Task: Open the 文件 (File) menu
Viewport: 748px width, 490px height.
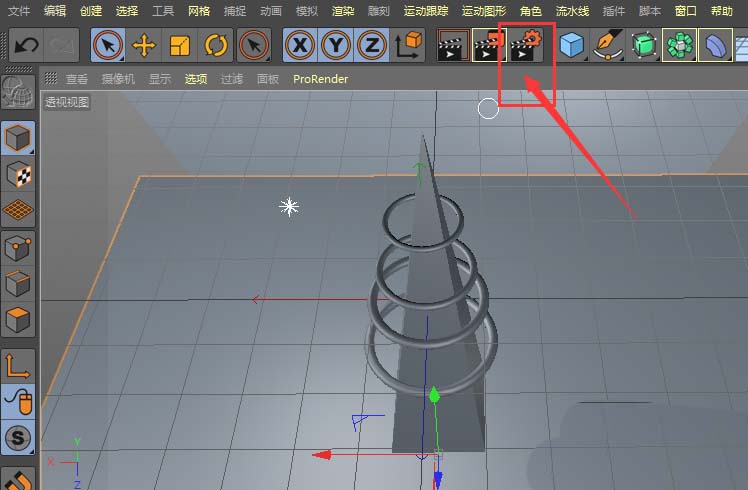Action: (x=19, y=11)
